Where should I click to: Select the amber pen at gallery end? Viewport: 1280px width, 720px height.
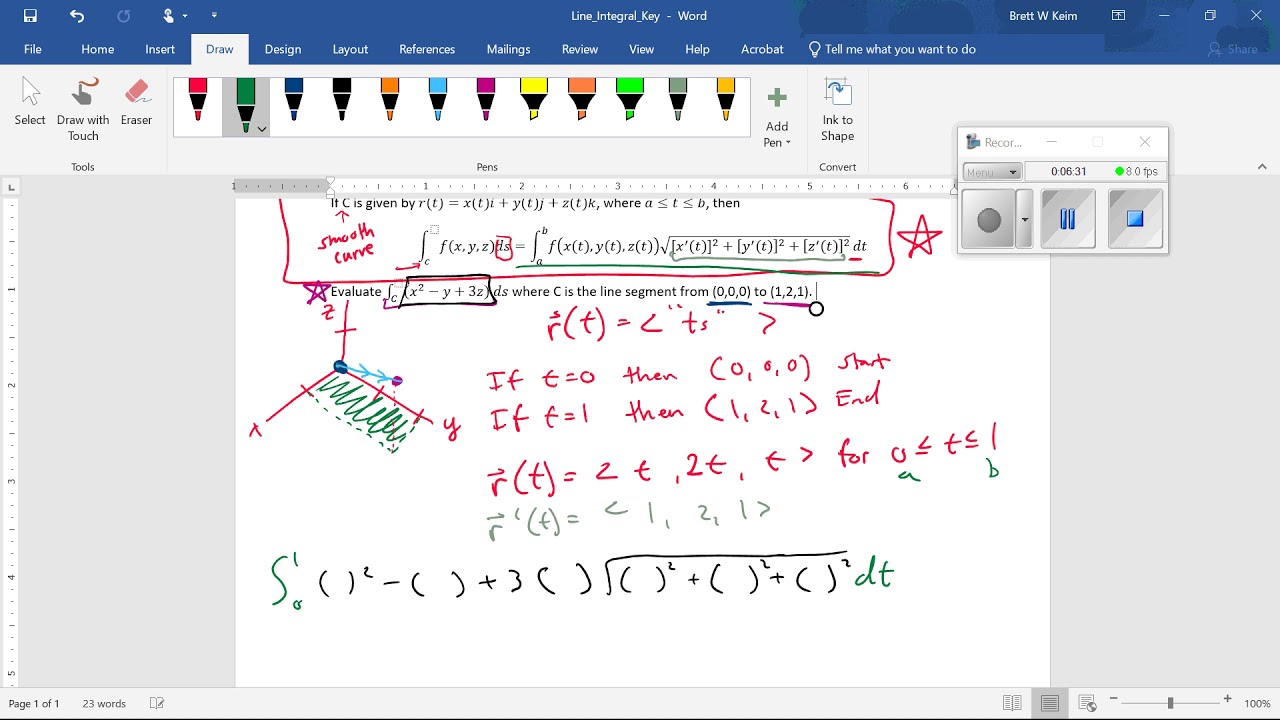pos(726,100)
